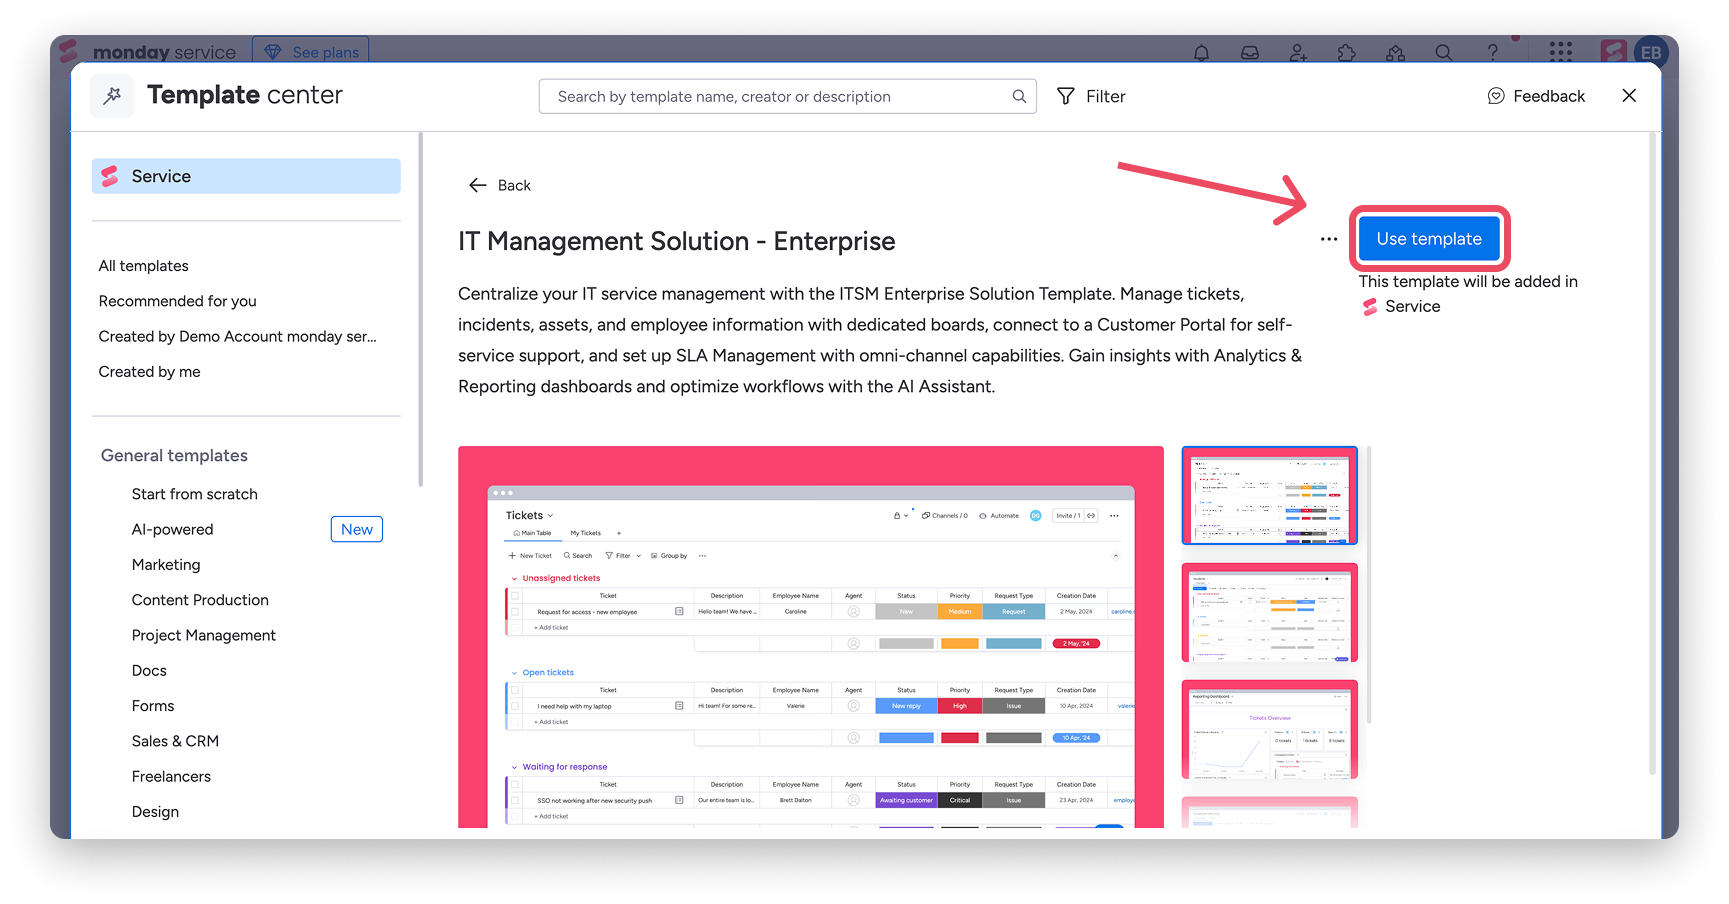This screenshot has width=1729, height=904.
Task: Select the Sales & CRM category
Action: point(175,741)
